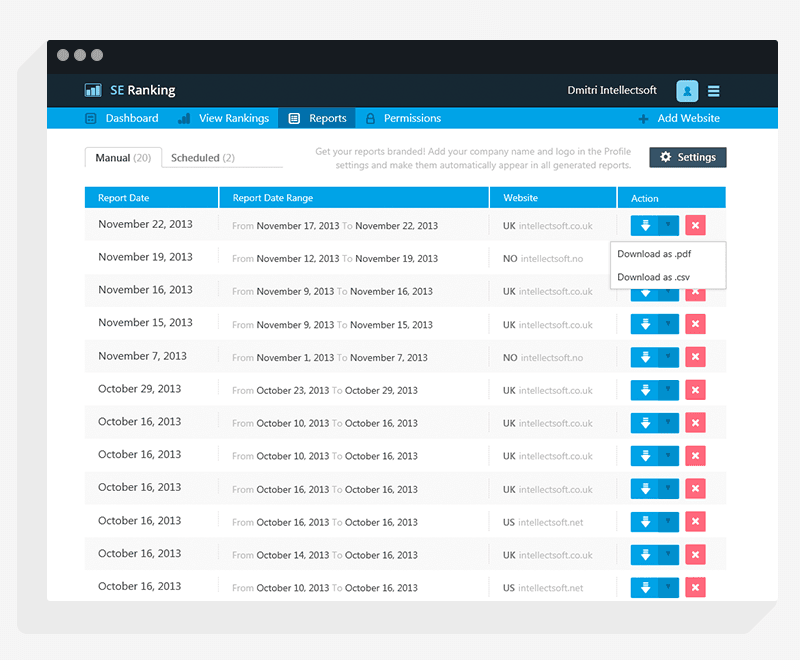Expand download options for November 22 report
This screenshot has height=660, width=800.
click(x=668, y=225)
